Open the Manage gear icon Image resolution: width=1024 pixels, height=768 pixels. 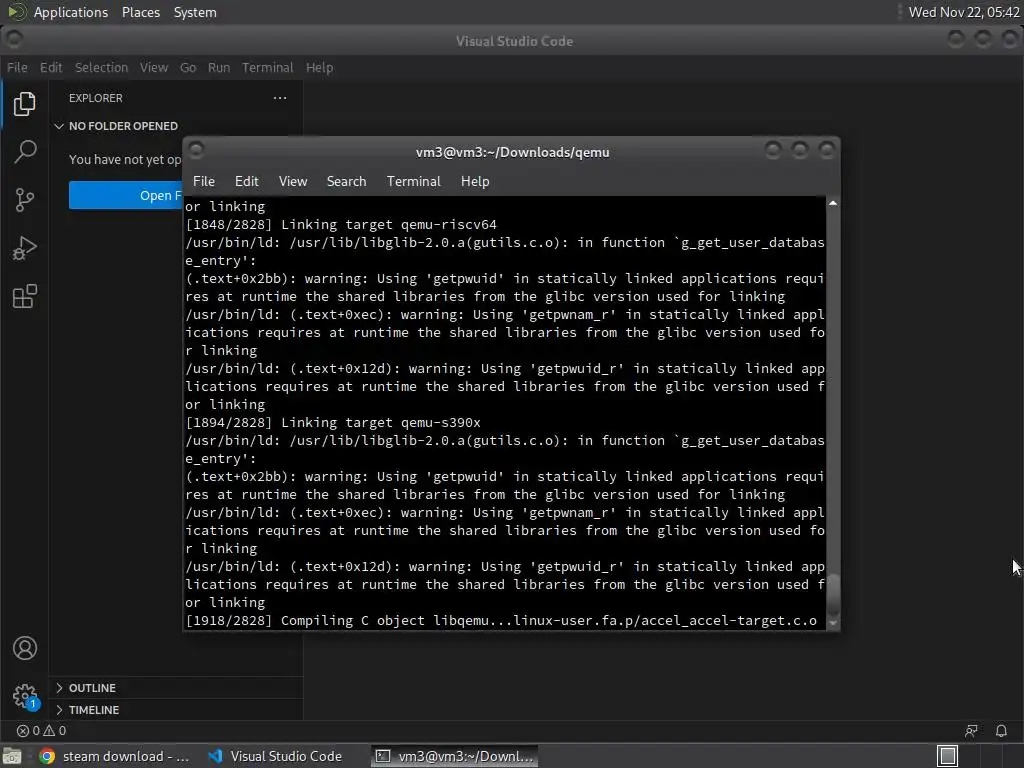point(25,696)
